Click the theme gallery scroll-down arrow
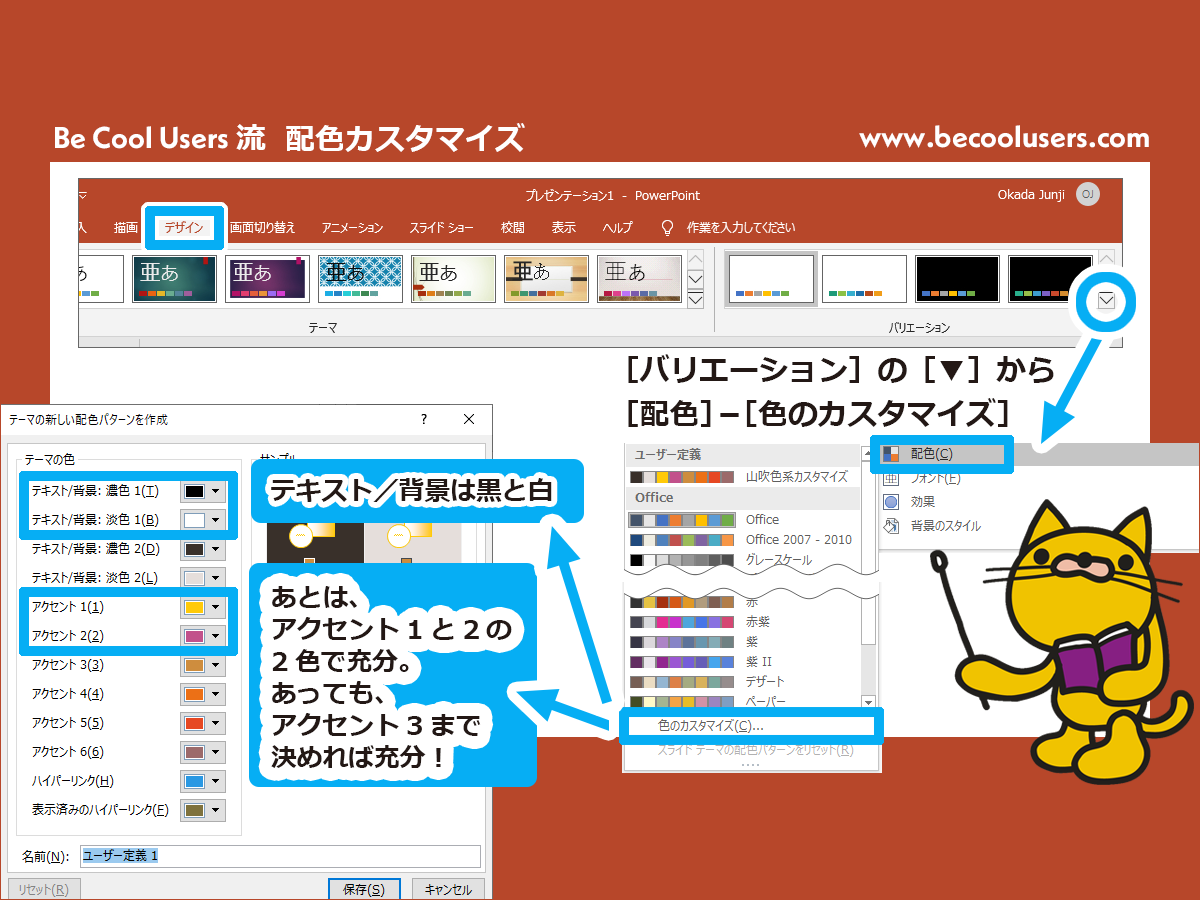Viewport: 1200px width, 900px height. [696, 279]
